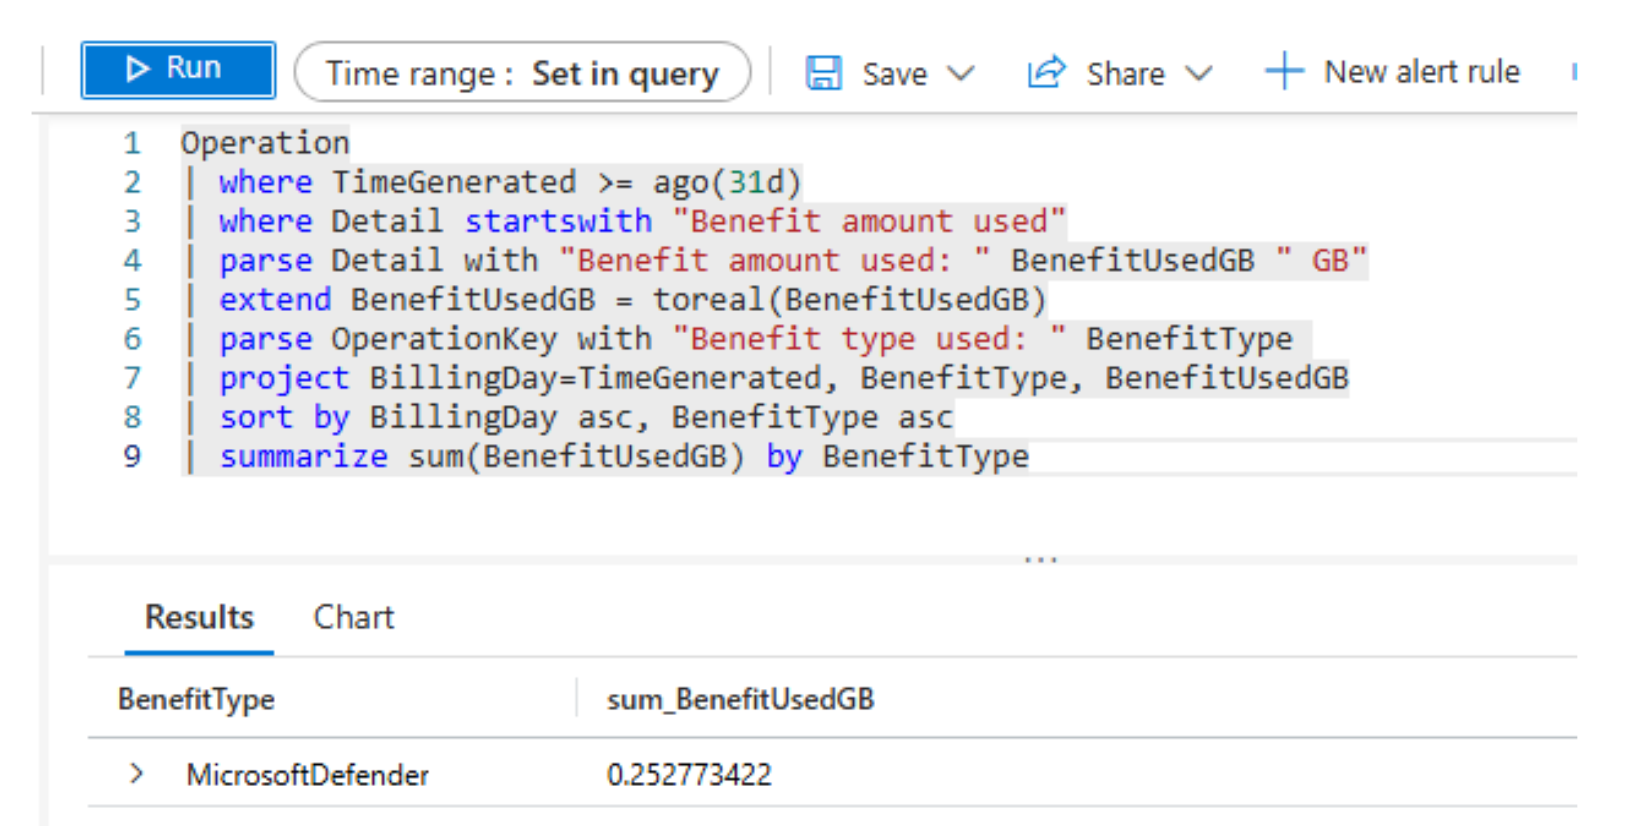Click the MicrosoftDefender cell value
This screenshot has height=826, width=1641.
[x=307, y=775]
